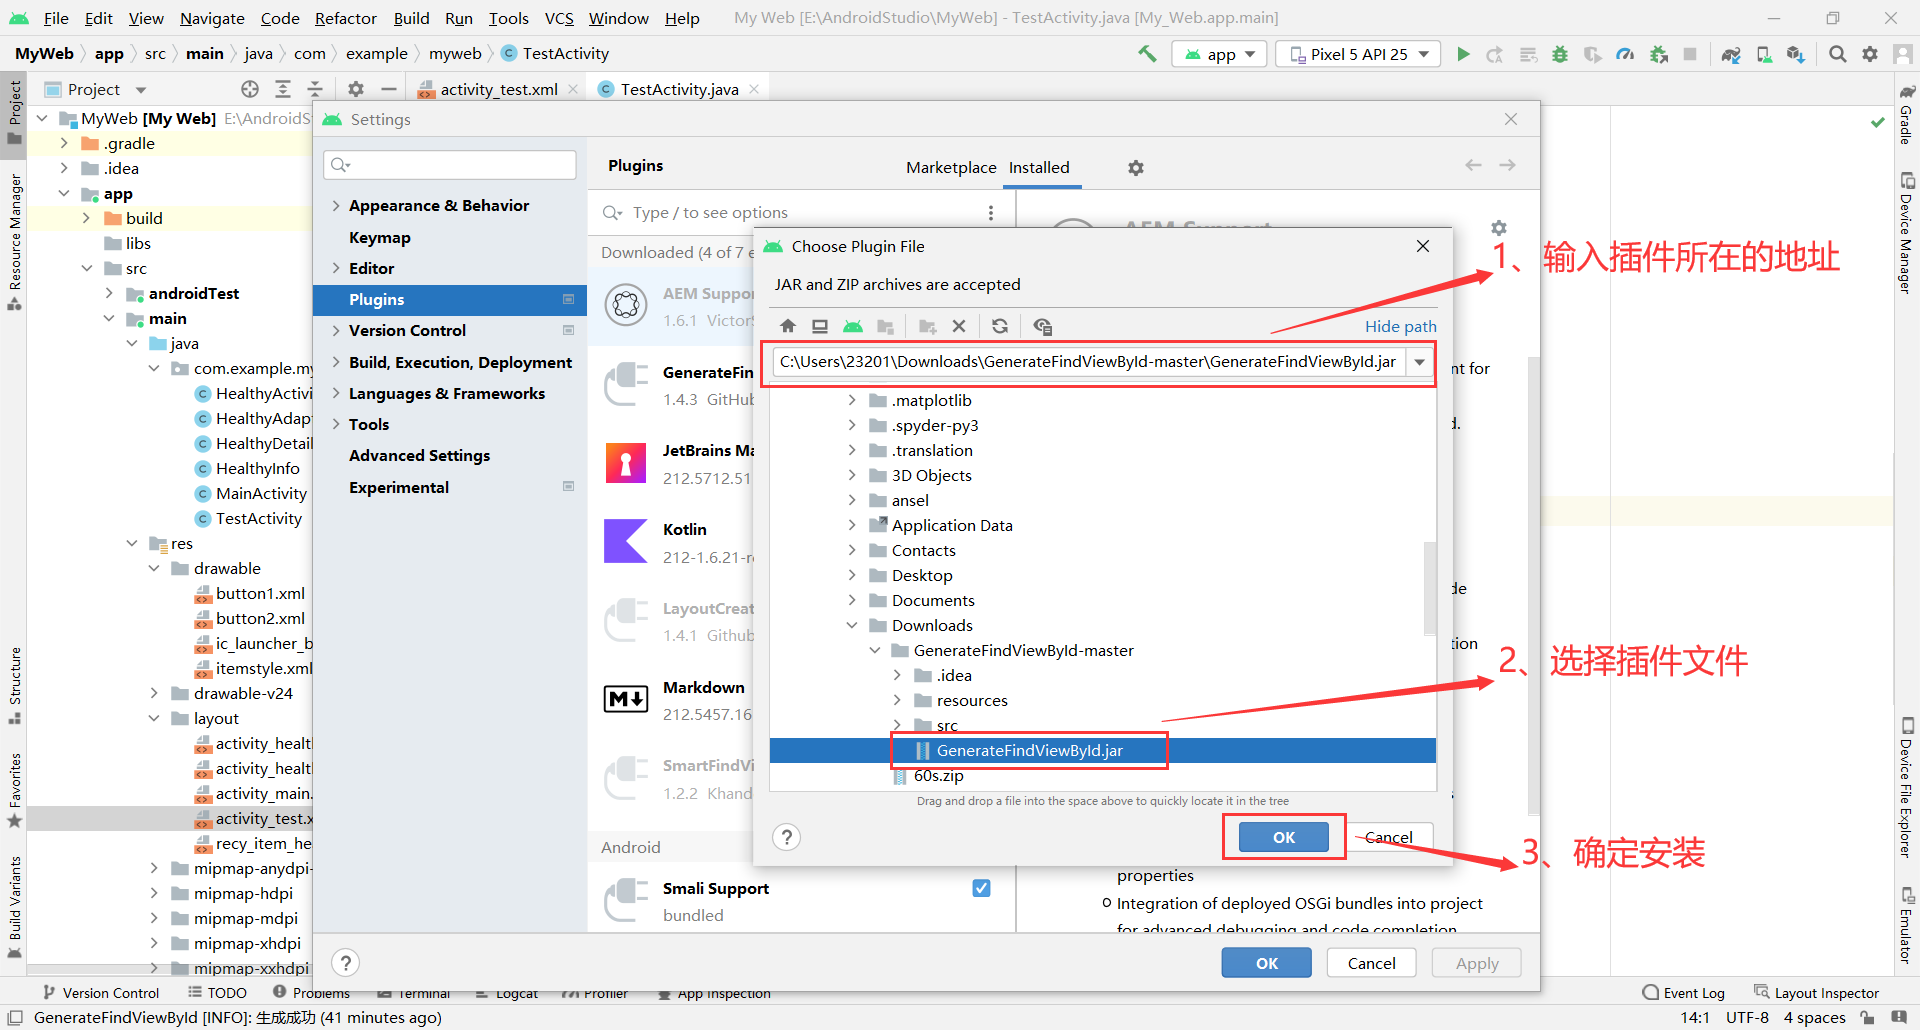Open the activity_test.xml editor tab

pos(499,89)
